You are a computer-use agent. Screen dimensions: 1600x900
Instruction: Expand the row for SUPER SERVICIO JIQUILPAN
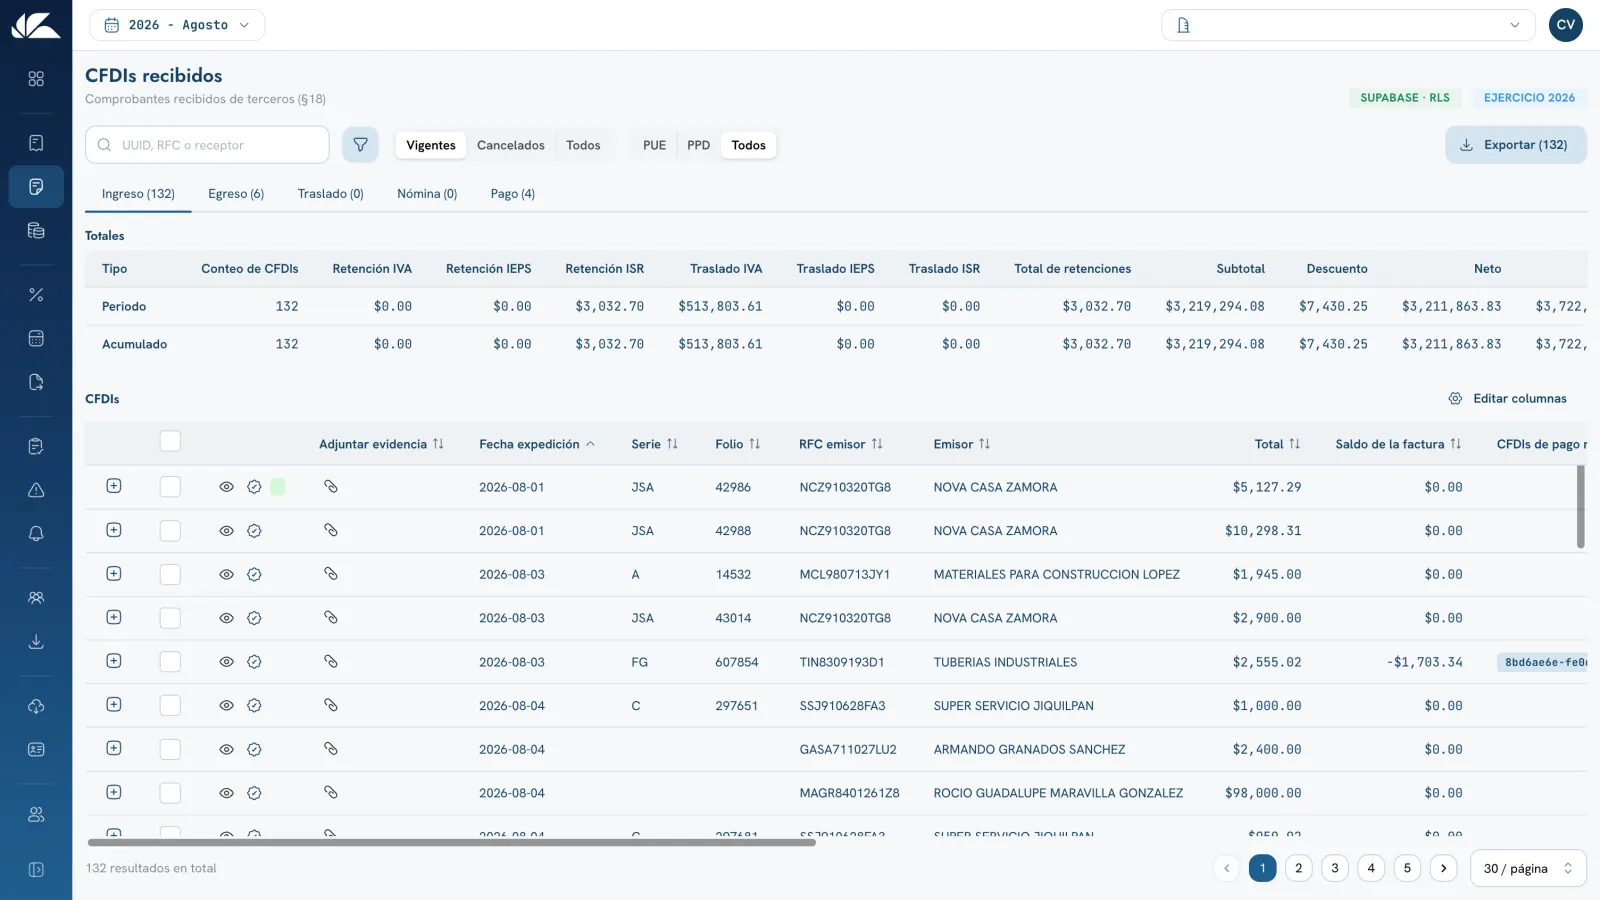click(114, 705)
